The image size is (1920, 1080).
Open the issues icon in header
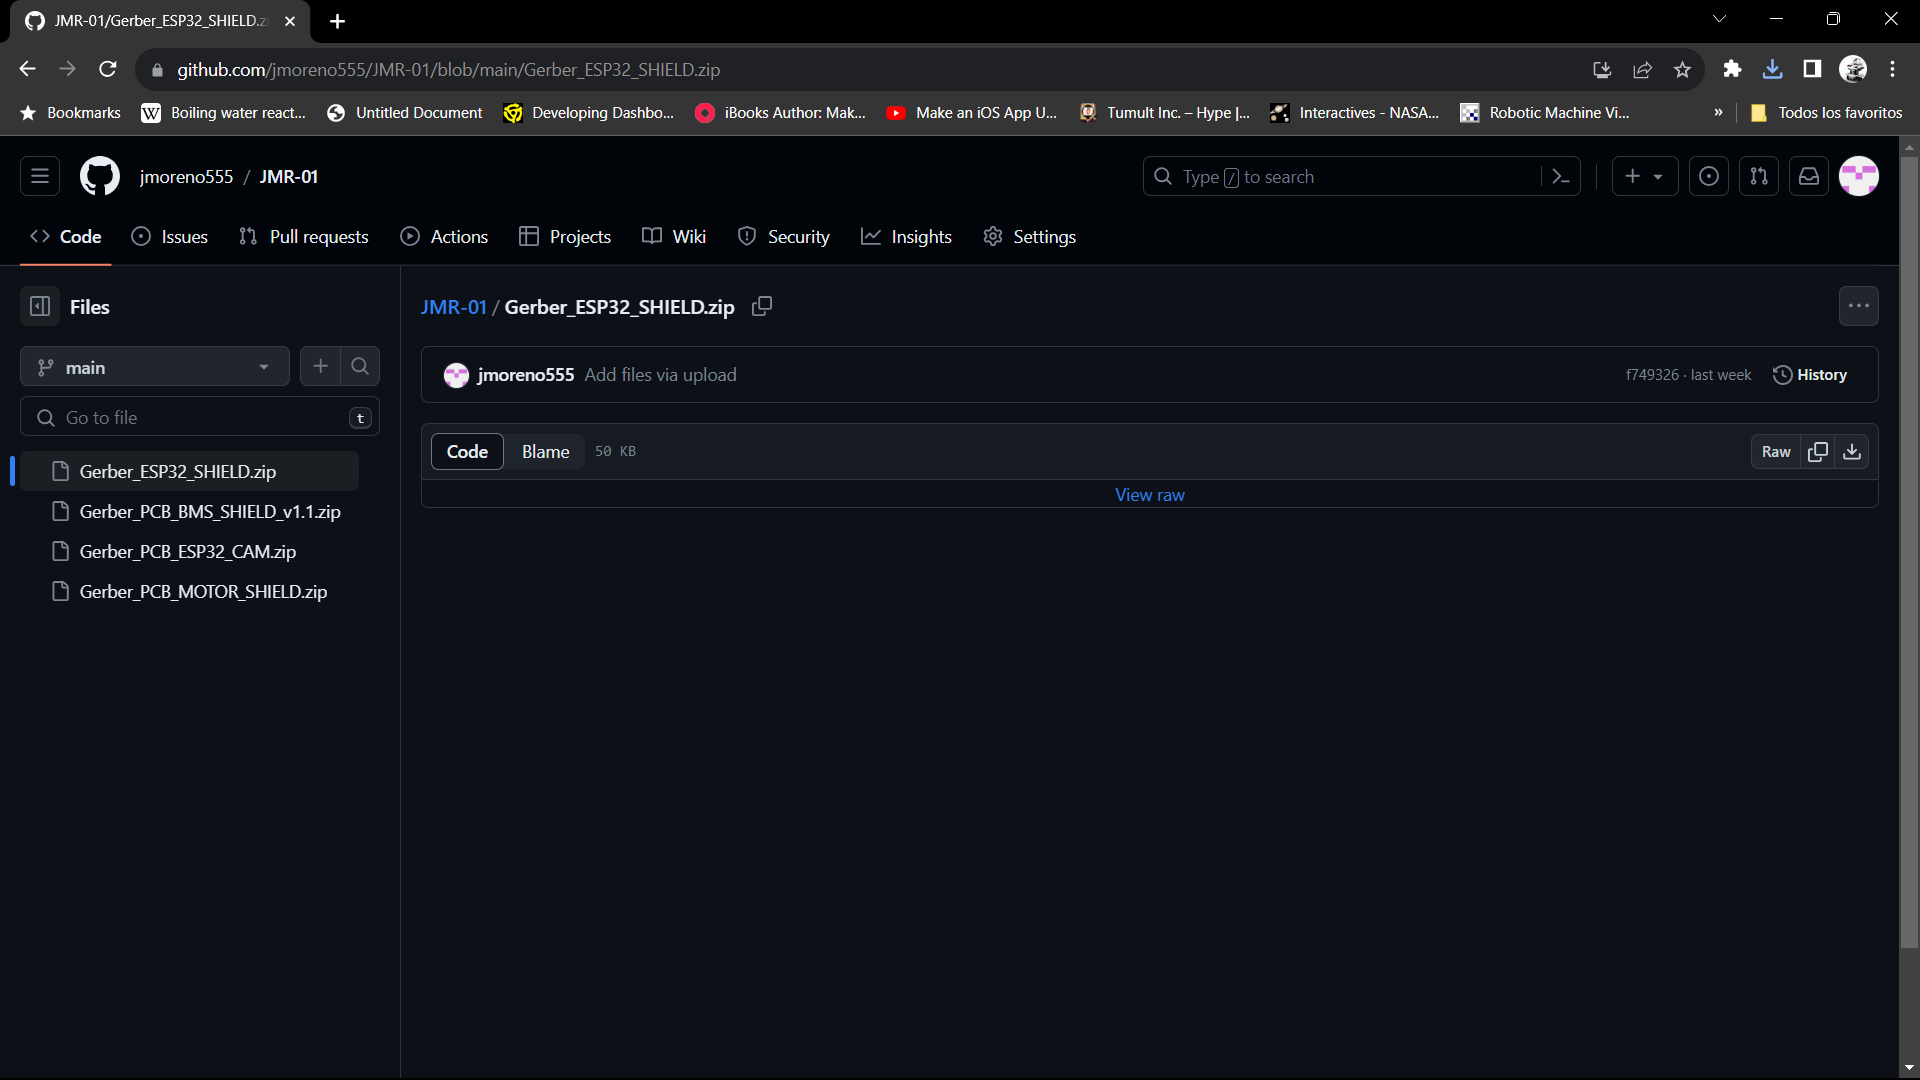point(1709,177)
